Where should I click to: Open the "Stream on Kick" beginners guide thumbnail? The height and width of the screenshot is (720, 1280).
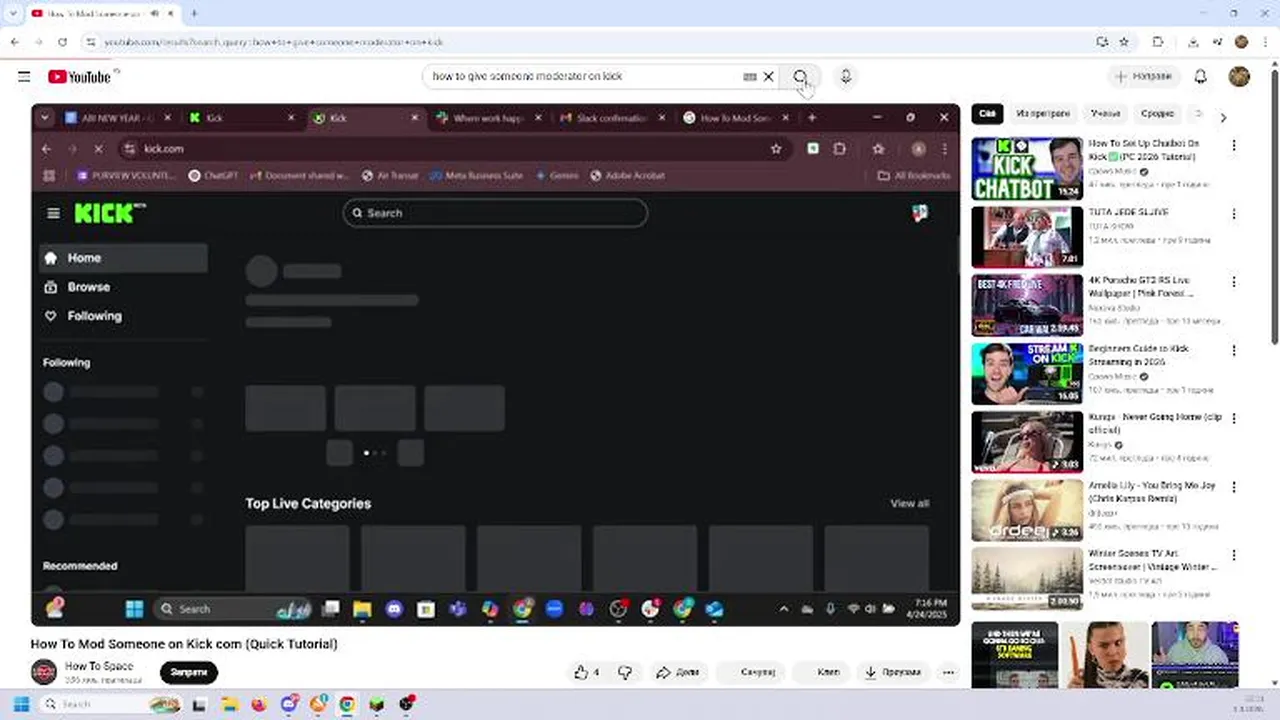click(x=1027, y=373)
